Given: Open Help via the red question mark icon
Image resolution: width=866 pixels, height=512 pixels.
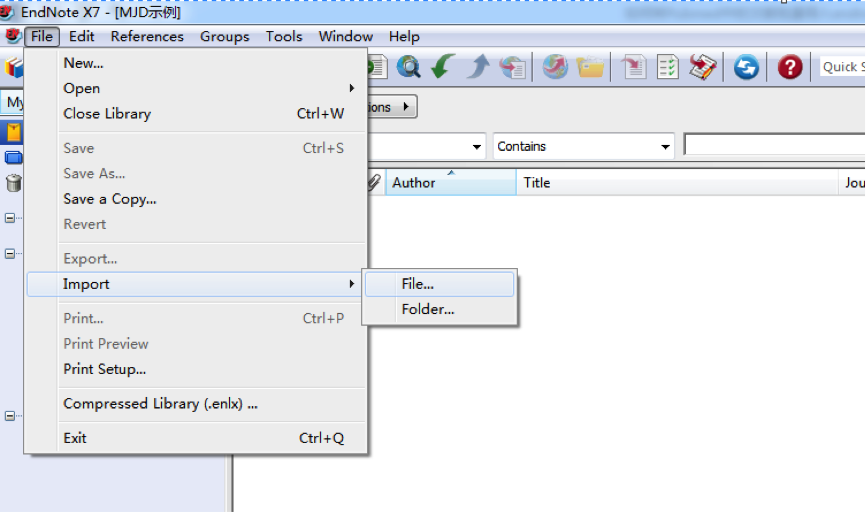Looking at the screenshot, I should point(790,67).
